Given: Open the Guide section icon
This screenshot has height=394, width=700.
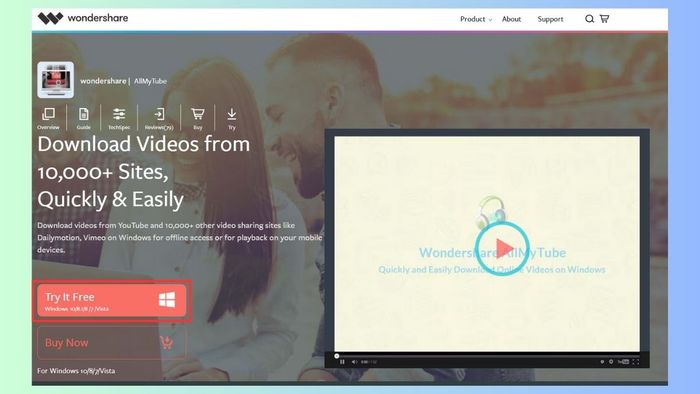Looking at the screenshot, I should 83,118.
